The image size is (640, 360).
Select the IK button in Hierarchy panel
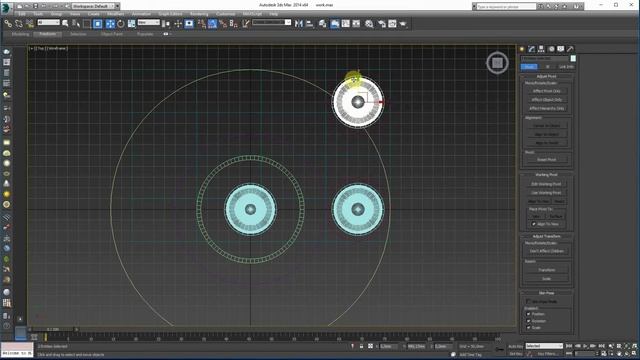547,67
